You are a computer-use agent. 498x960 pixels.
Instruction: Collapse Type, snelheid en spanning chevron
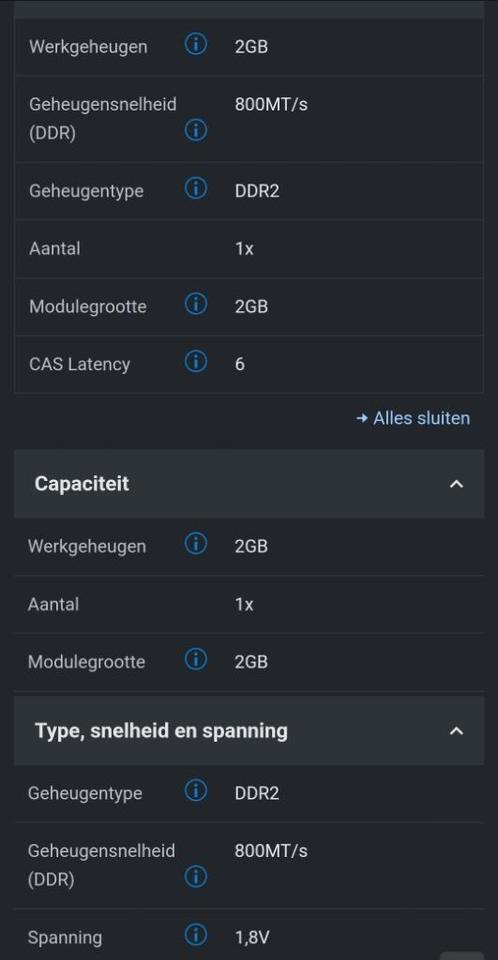point(456,731)
